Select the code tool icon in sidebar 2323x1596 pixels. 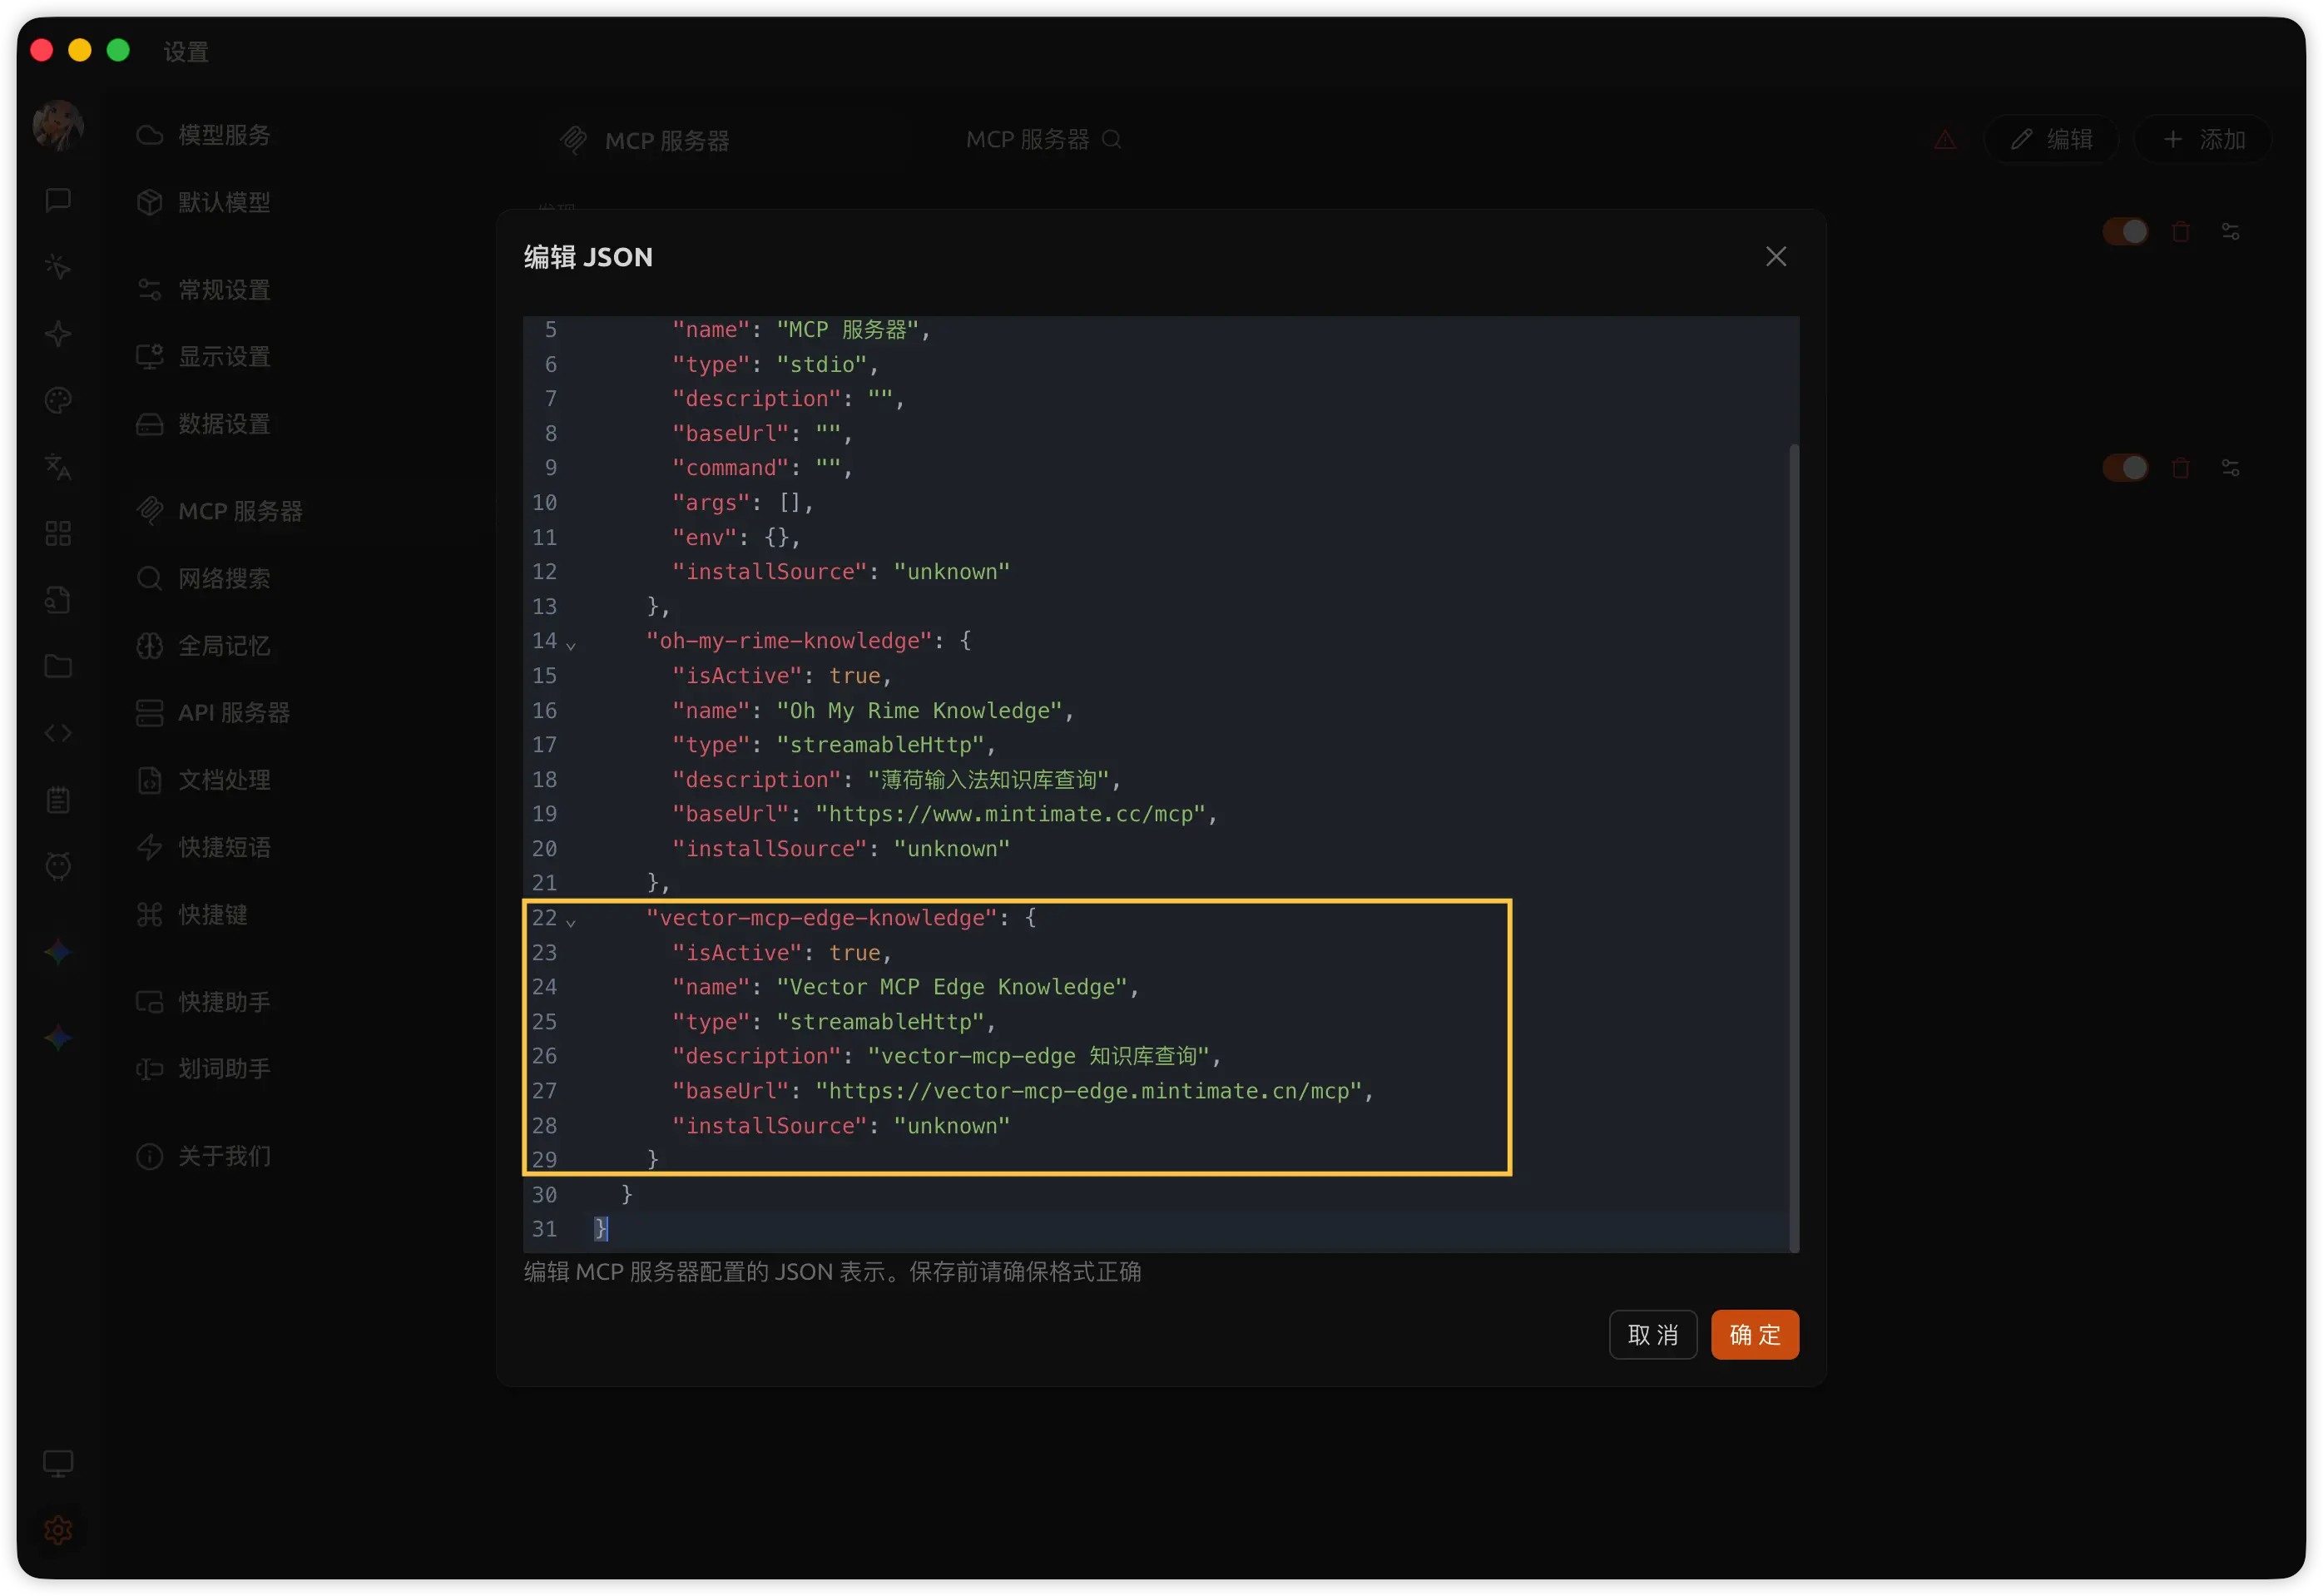58,733
